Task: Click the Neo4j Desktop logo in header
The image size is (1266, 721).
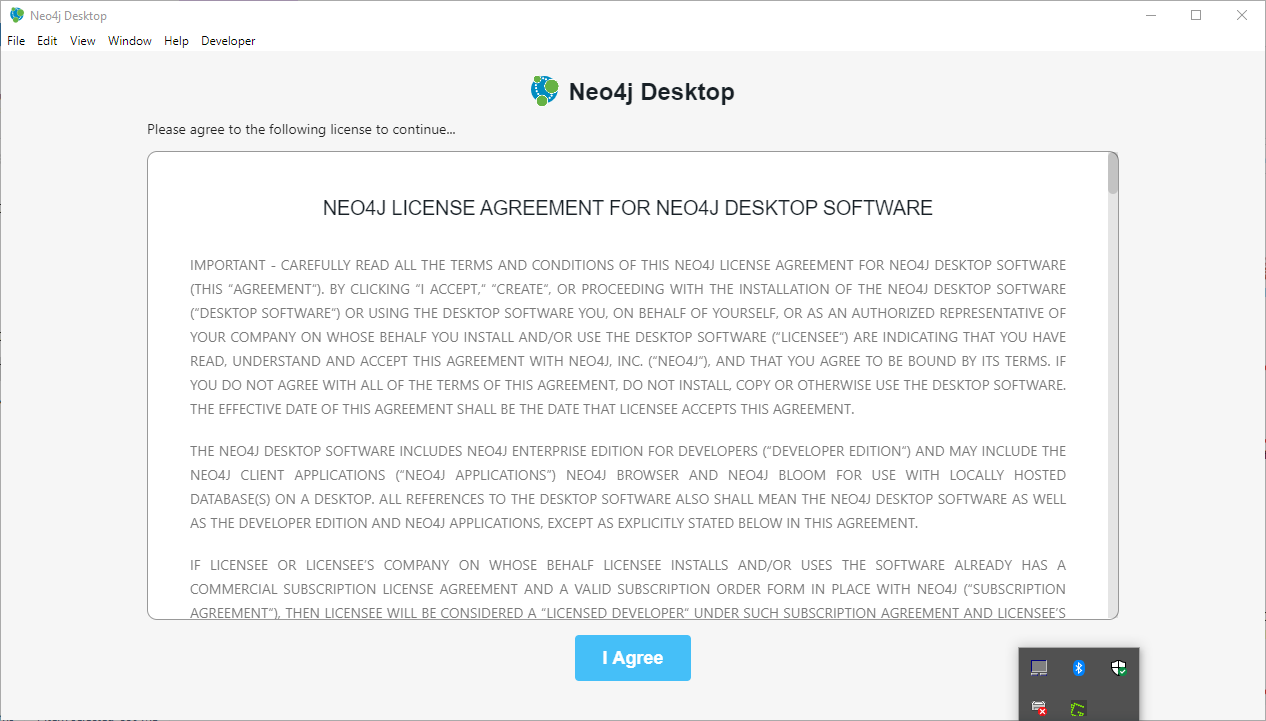Action: click(544, 91)
